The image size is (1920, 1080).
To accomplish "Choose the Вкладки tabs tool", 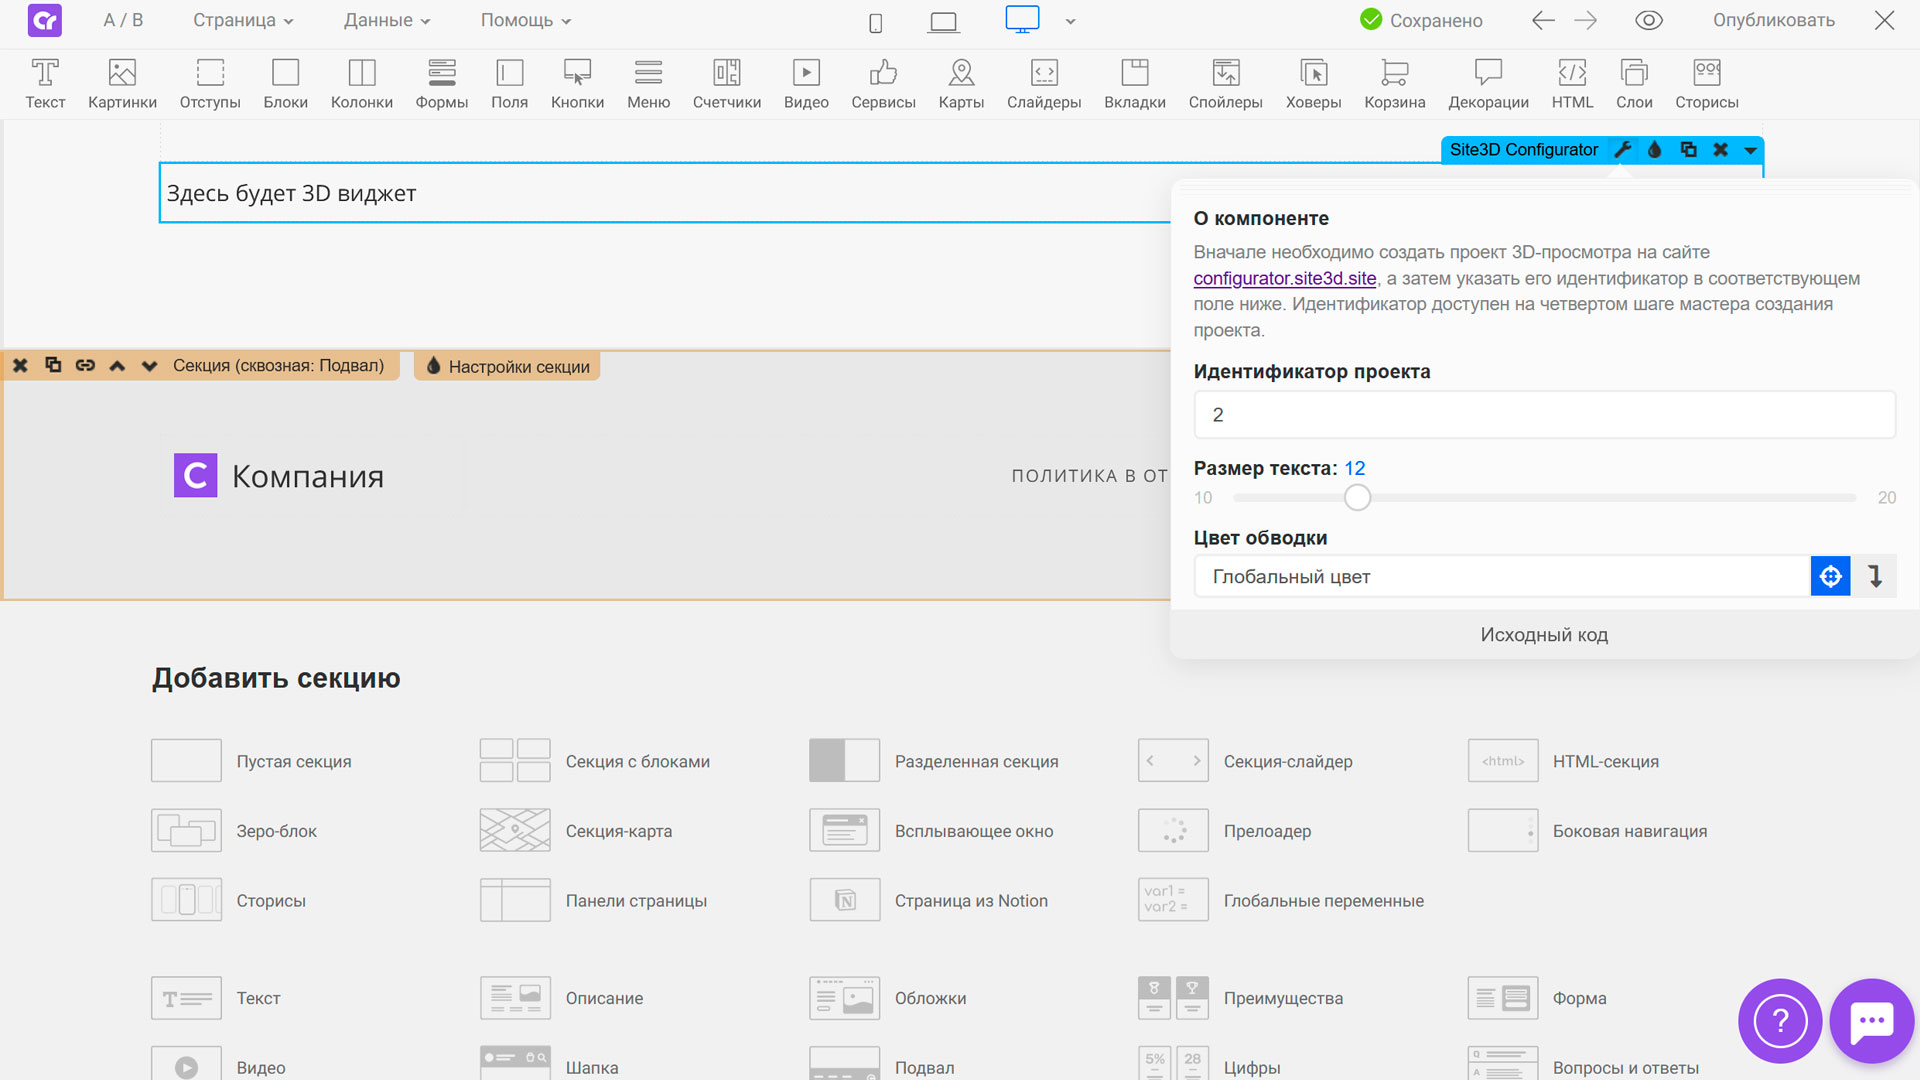I will pos(1135,84).
